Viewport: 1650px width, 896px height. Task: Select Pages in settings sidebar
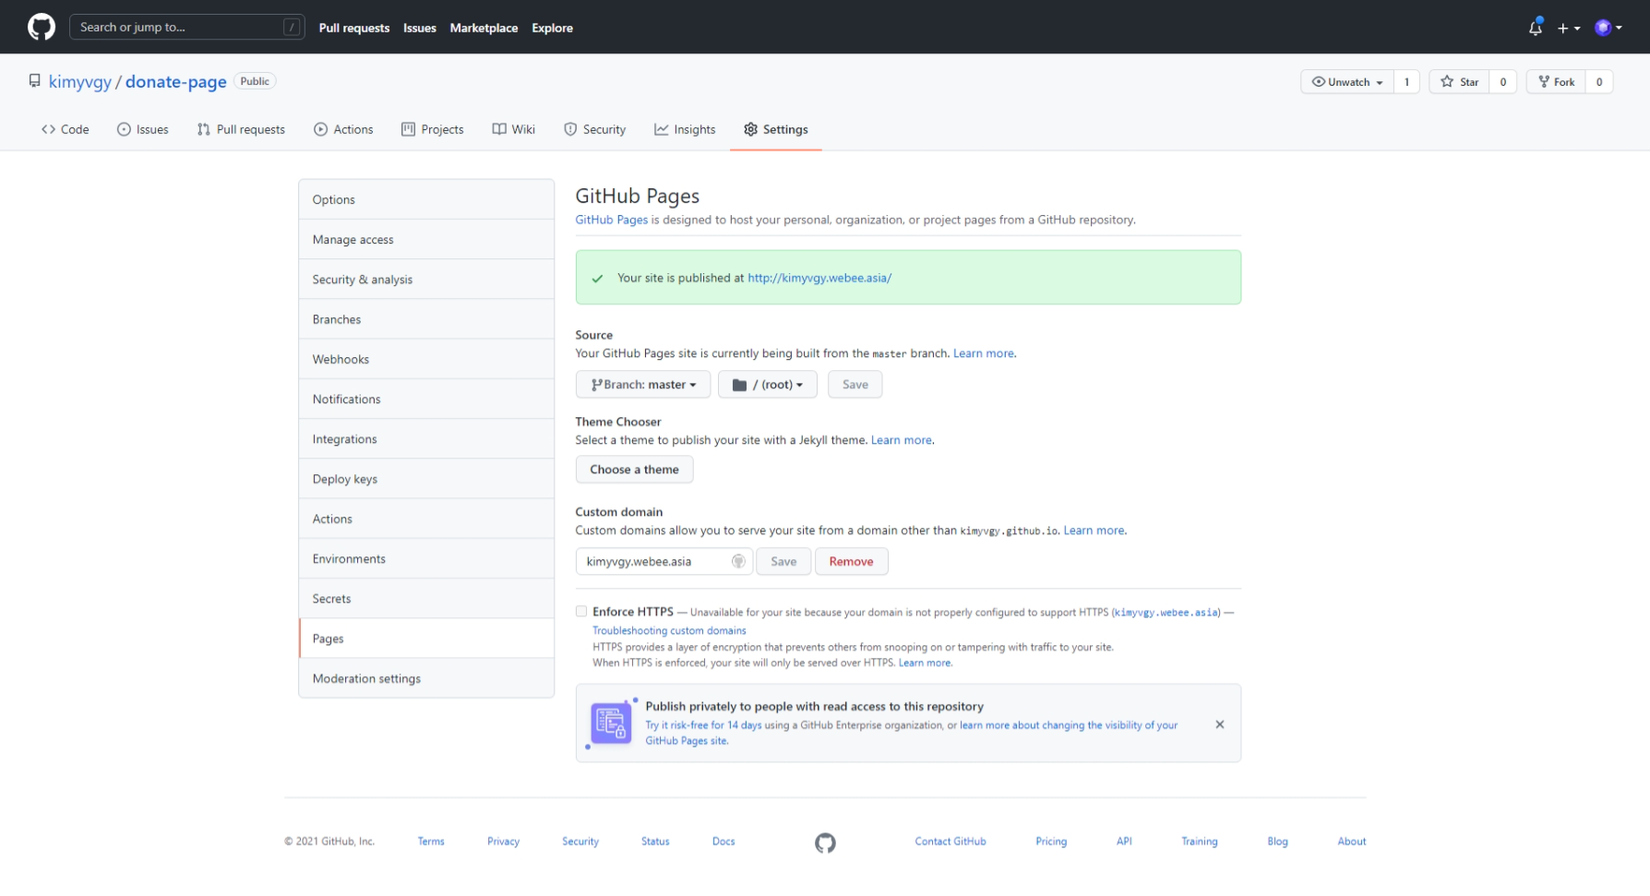[426, 639]
